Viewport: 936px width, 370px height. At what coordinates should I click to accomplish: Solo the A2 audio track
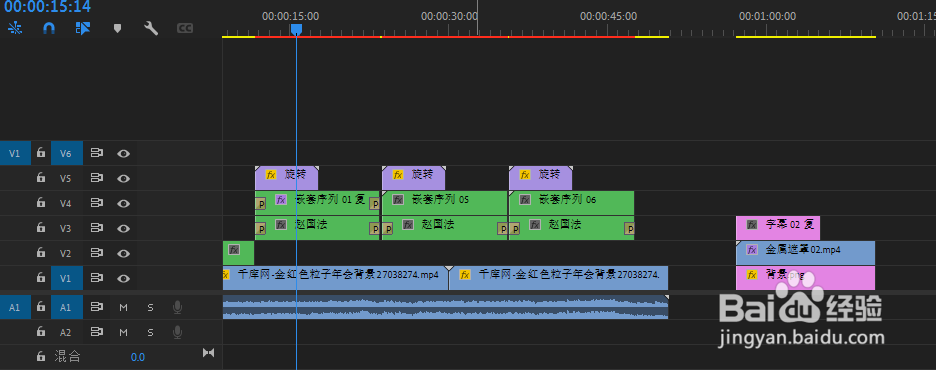click(x=150, y=332)
